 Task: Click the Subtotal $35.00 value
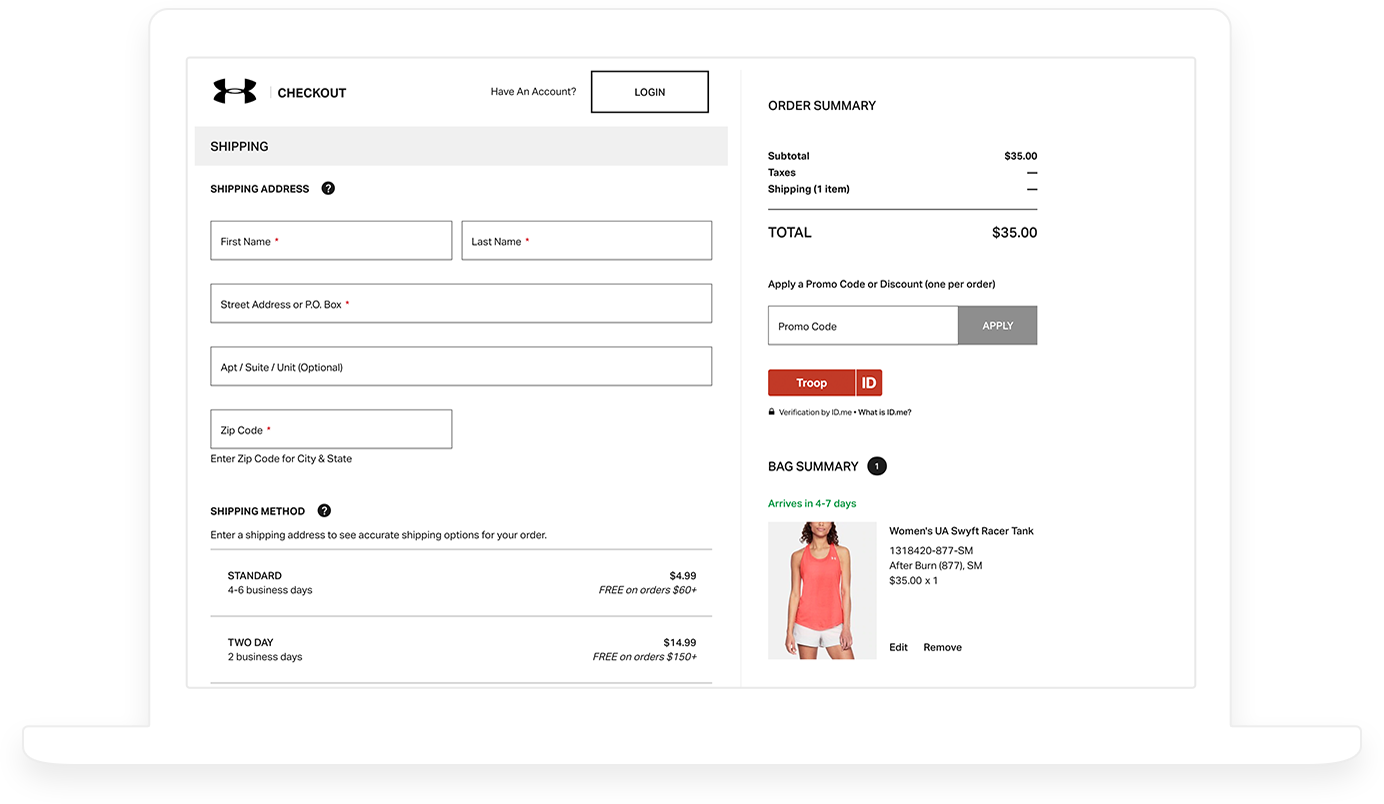click(1021, 156)
